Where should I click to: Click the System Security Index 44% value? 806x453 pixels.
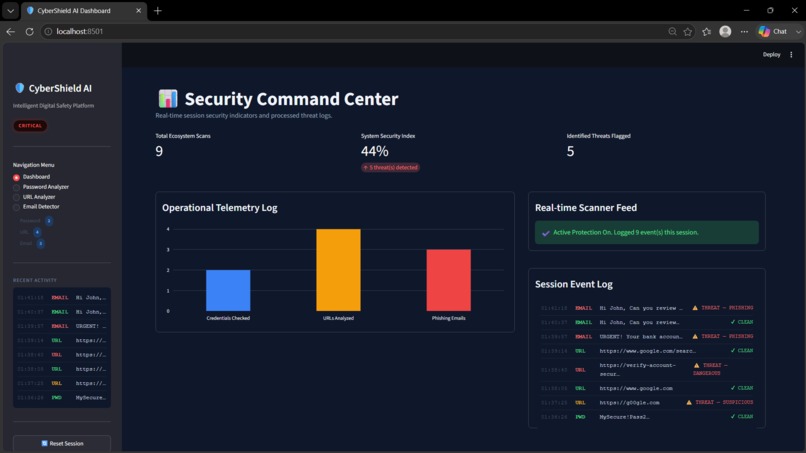[375, 151]
